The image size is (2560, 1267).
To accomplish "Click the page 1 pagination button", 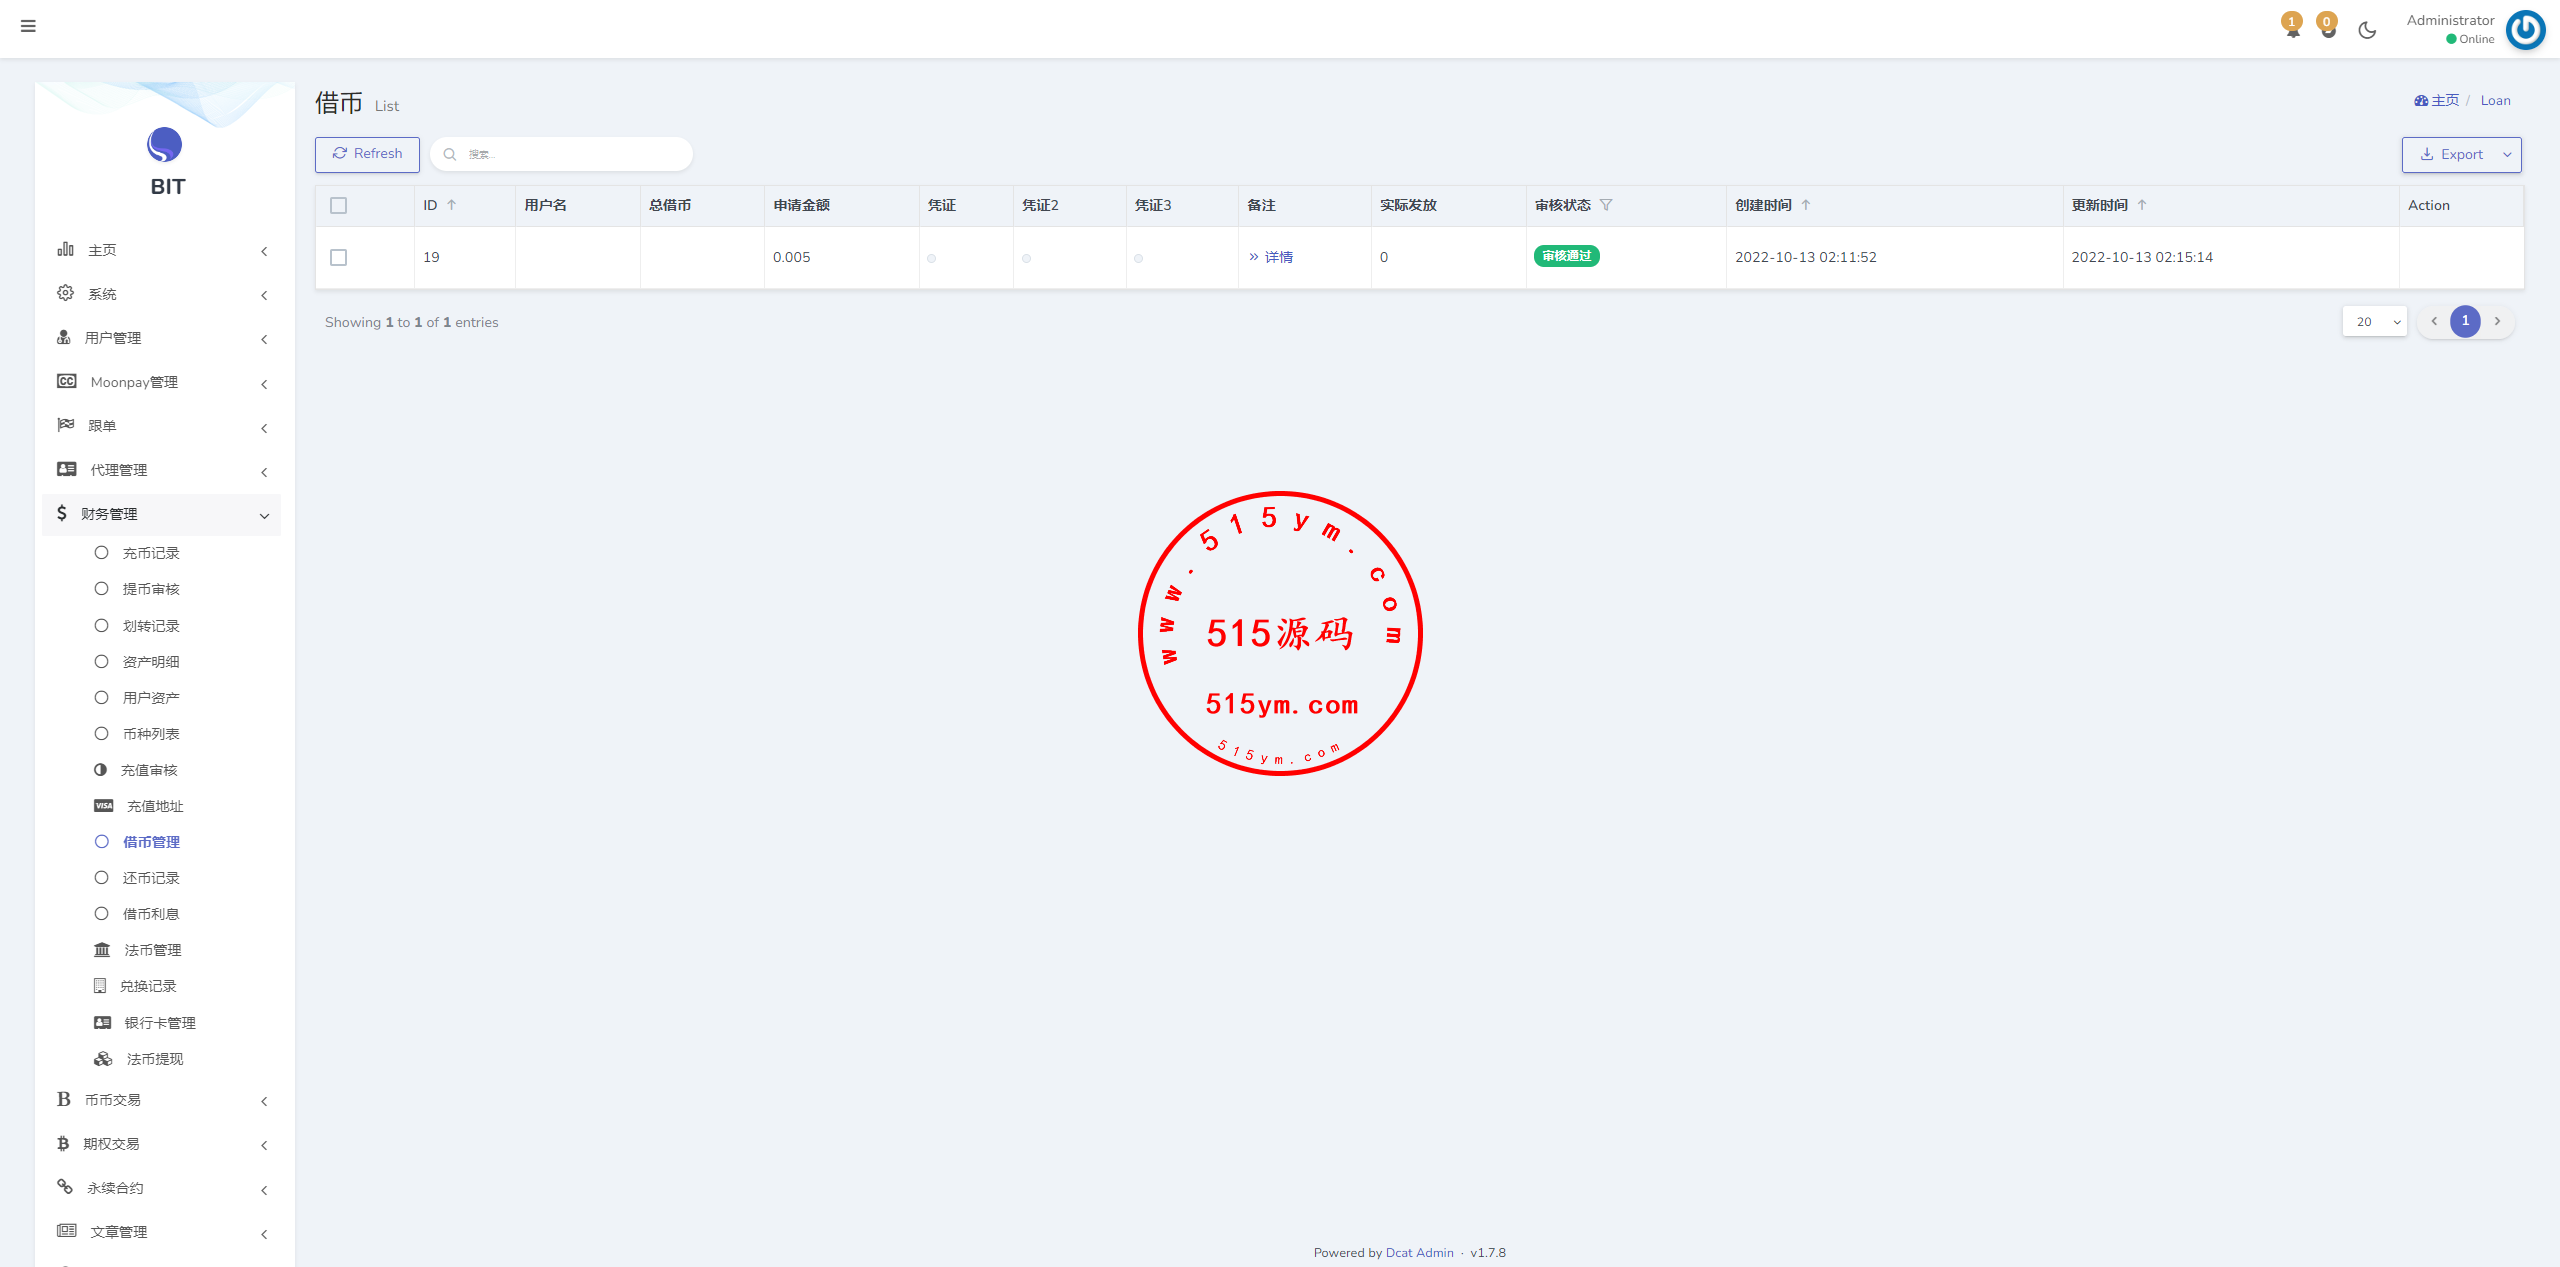I will [2465, 321].
